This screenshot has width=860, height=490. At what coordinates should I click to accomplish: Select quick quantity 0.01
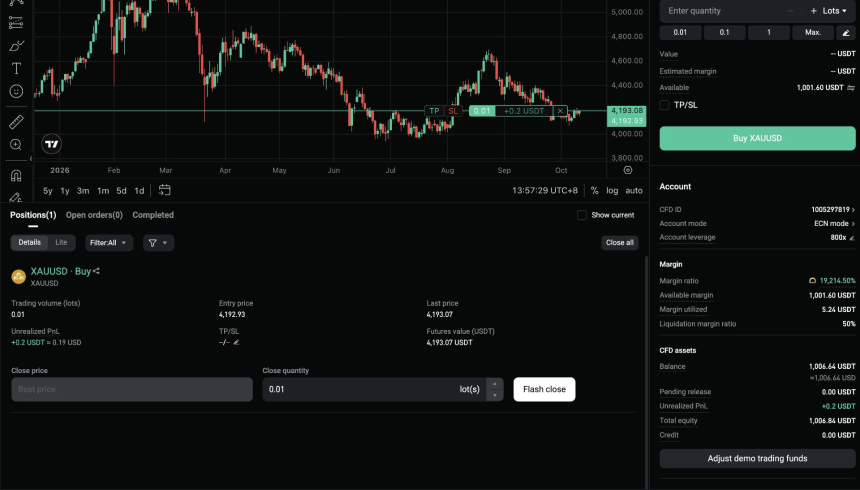680,32
